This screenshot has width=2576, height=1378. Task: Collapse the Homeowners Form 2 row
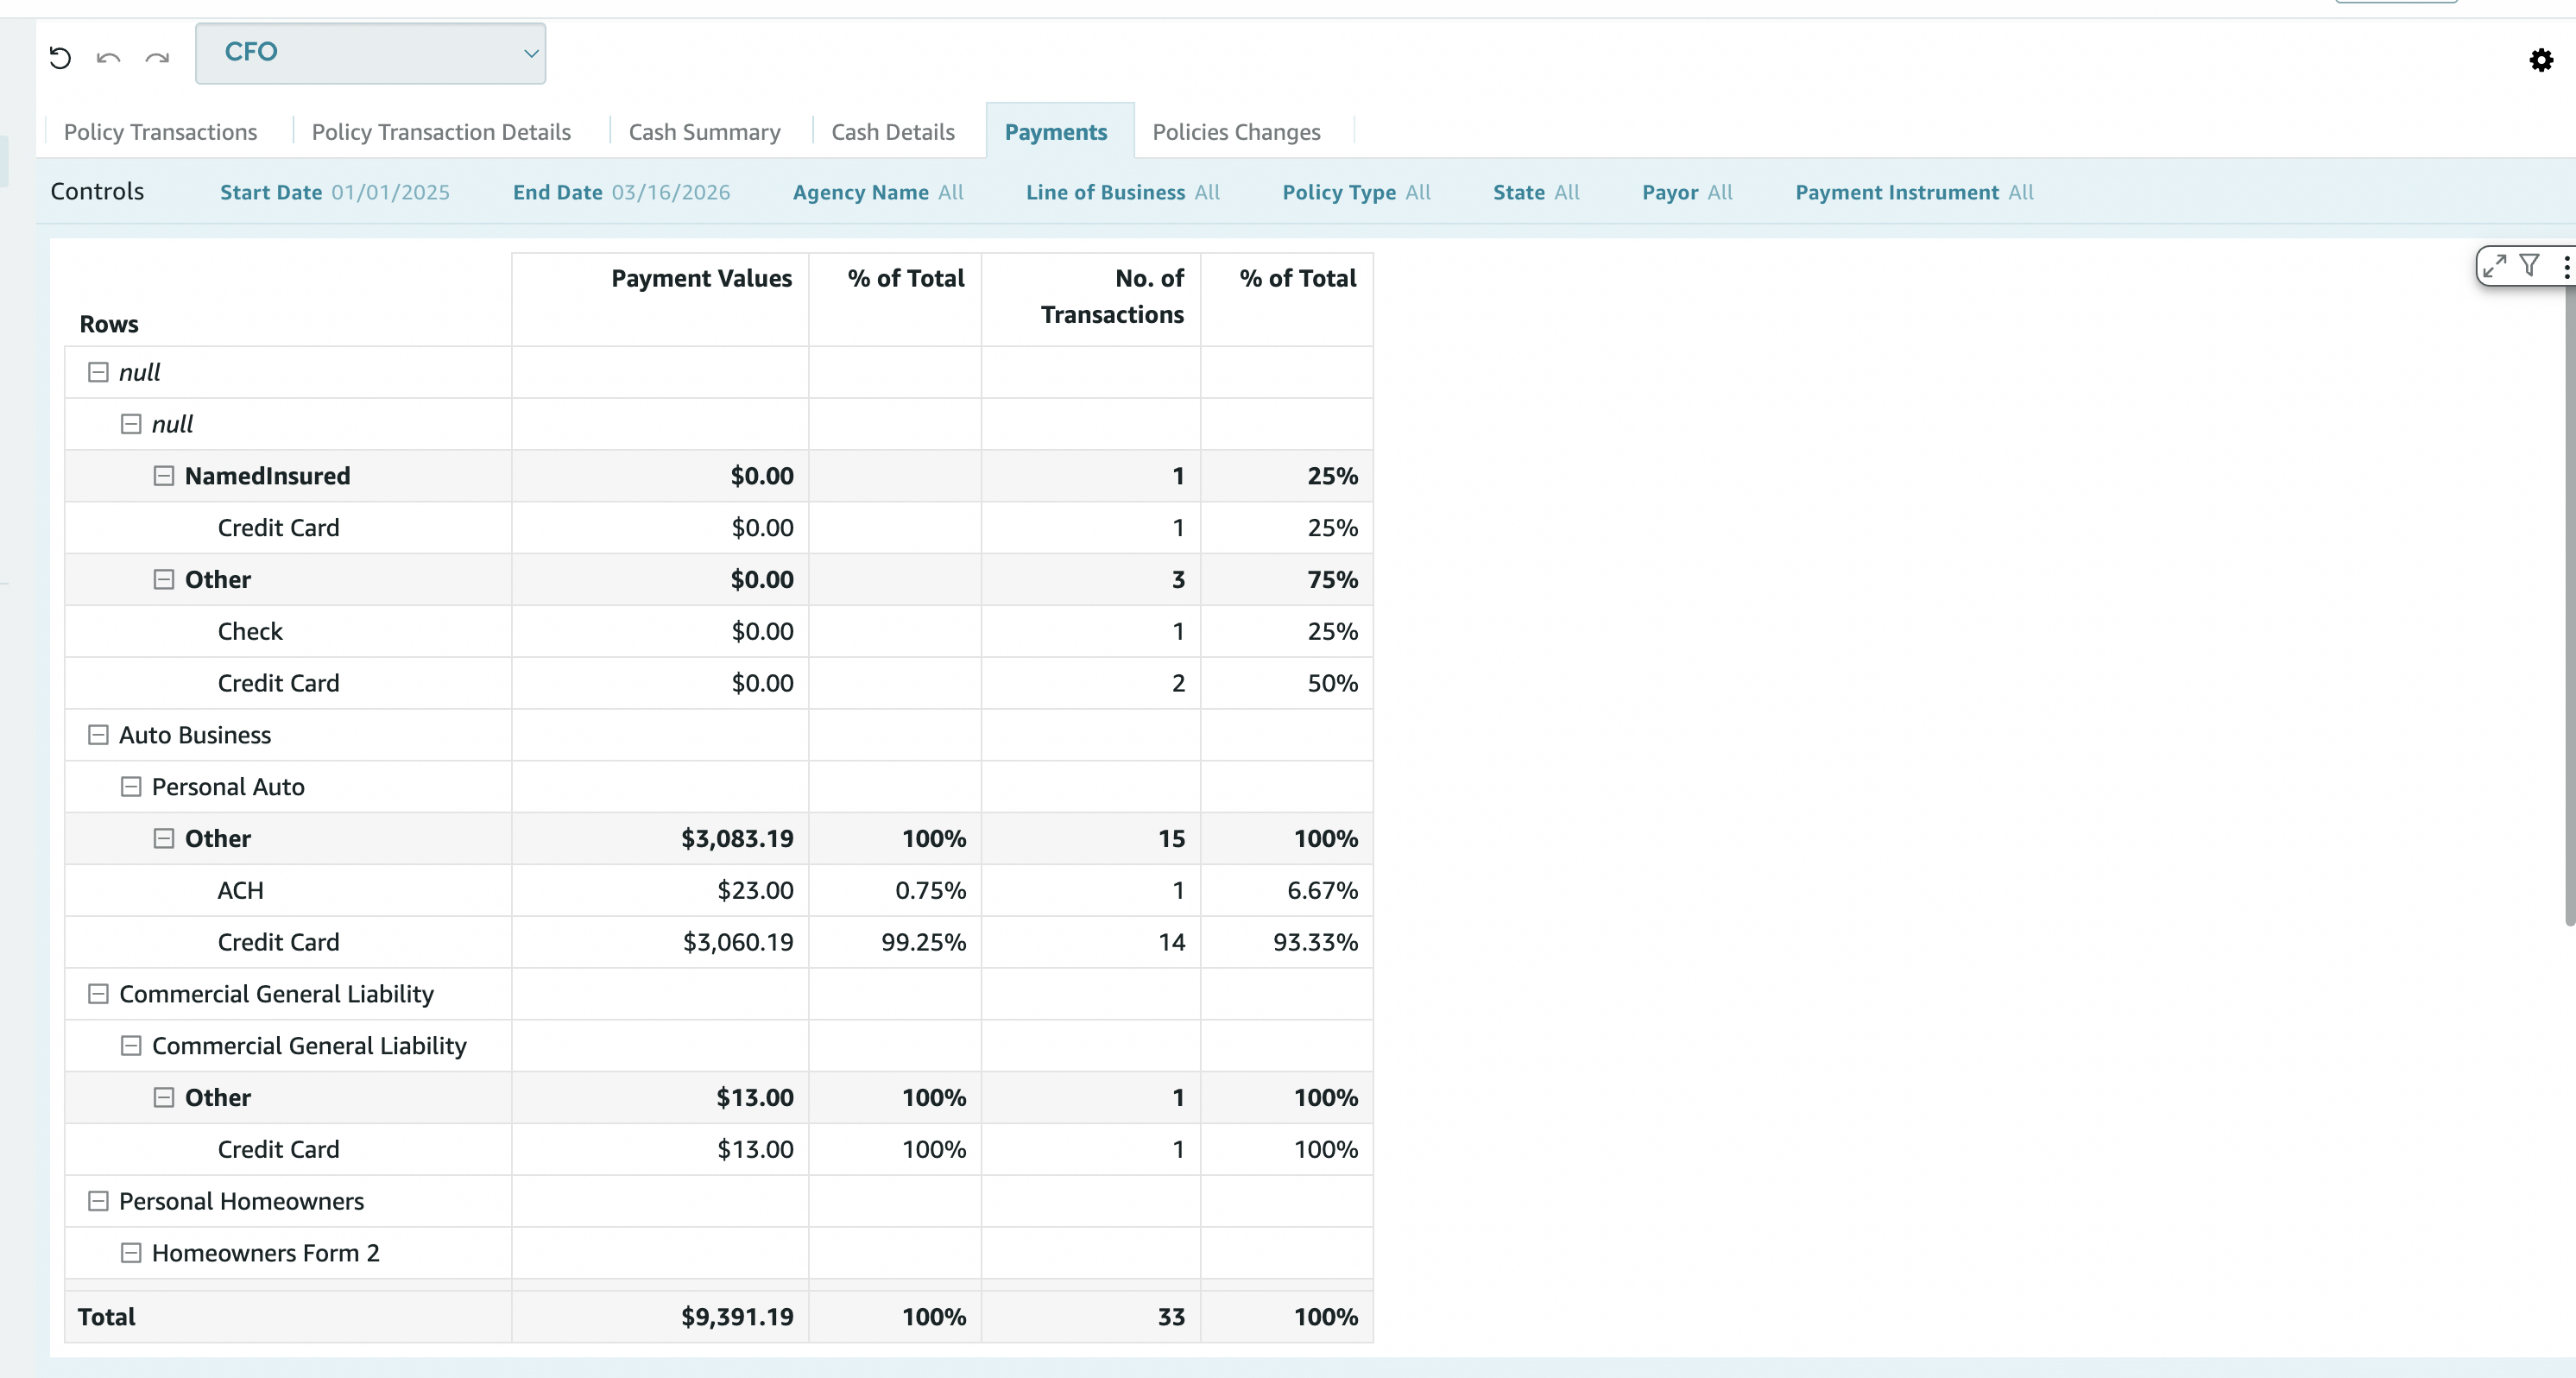(x=131, y=1253)
